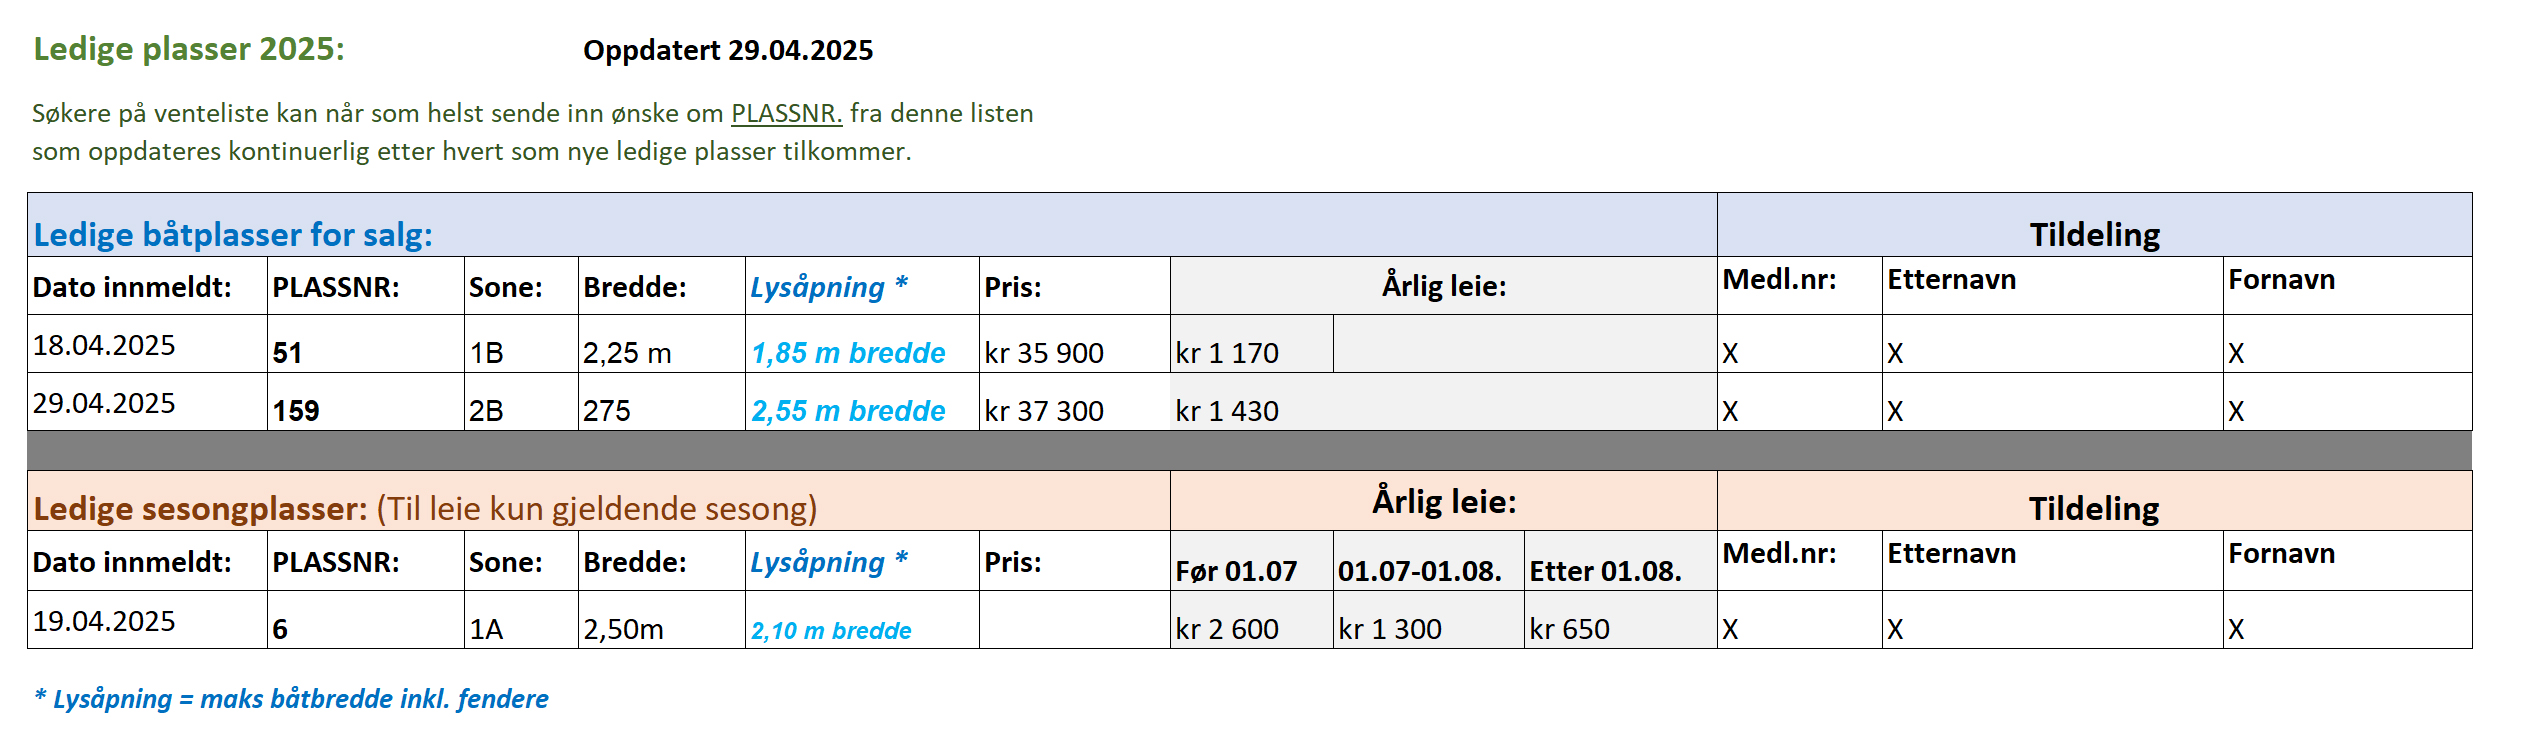Click the '1,85 m bredde' lysåpning cell
The image size is (2529, 755).
[x=862, y=344]
